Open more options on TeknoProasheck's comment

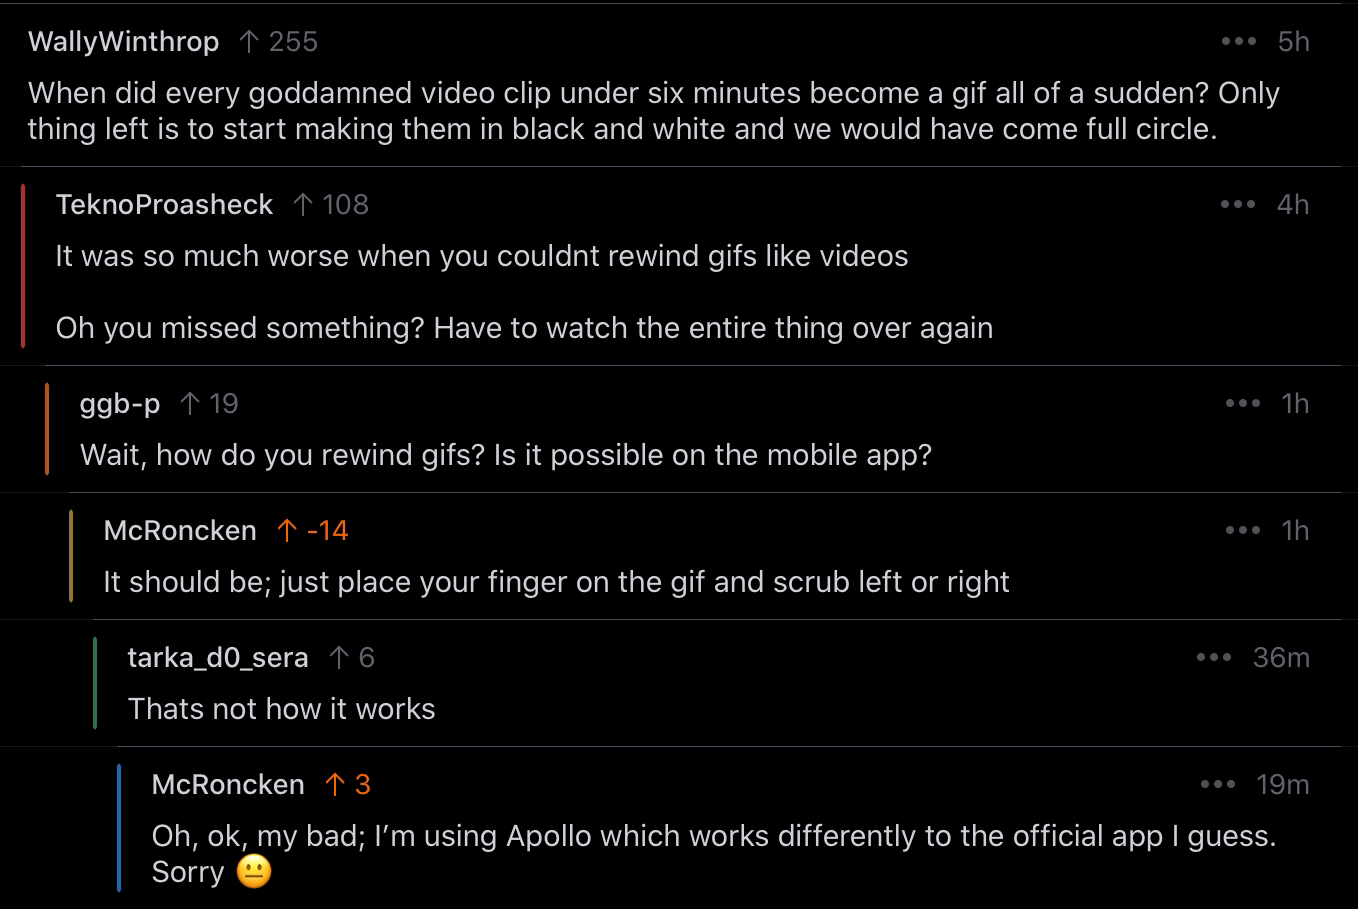click(x=1237, y=205)
